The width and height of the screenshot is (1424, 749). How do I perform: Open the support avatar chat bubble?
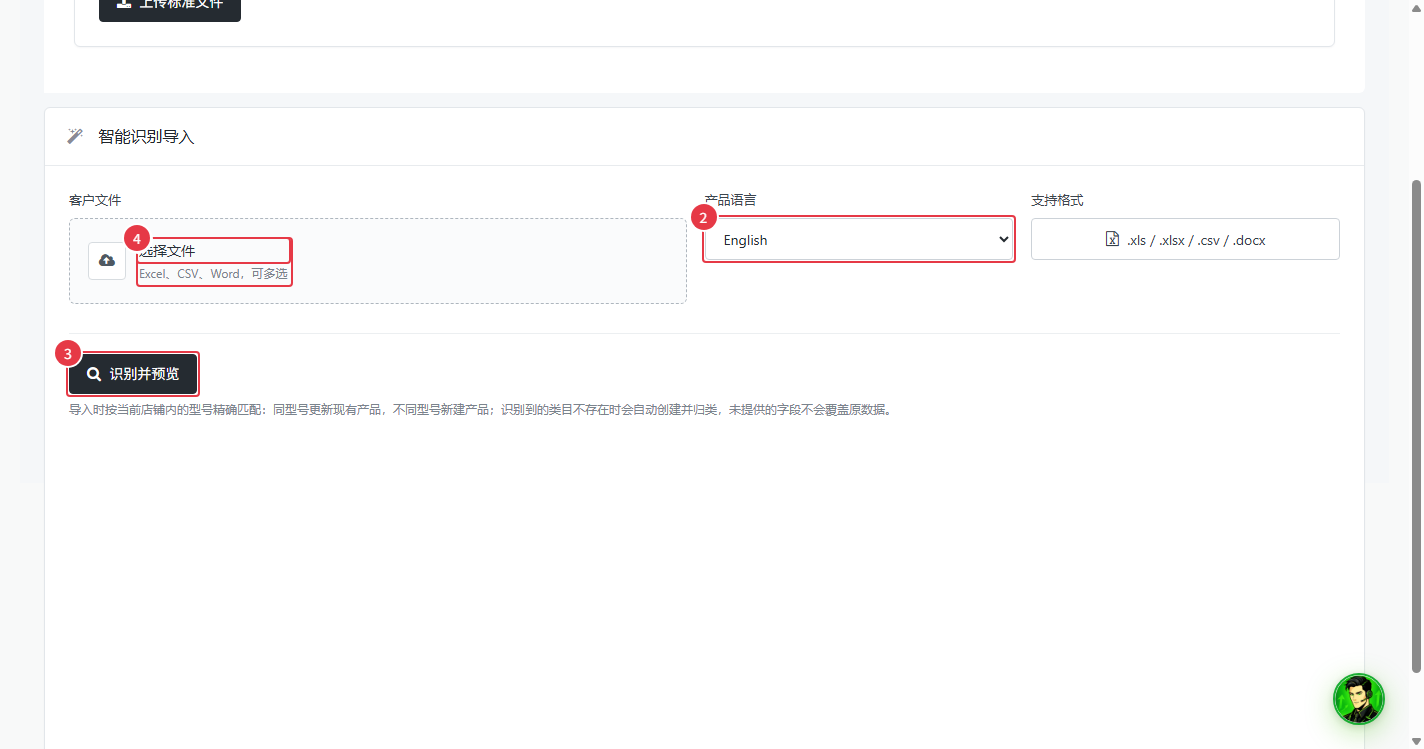1359,699
